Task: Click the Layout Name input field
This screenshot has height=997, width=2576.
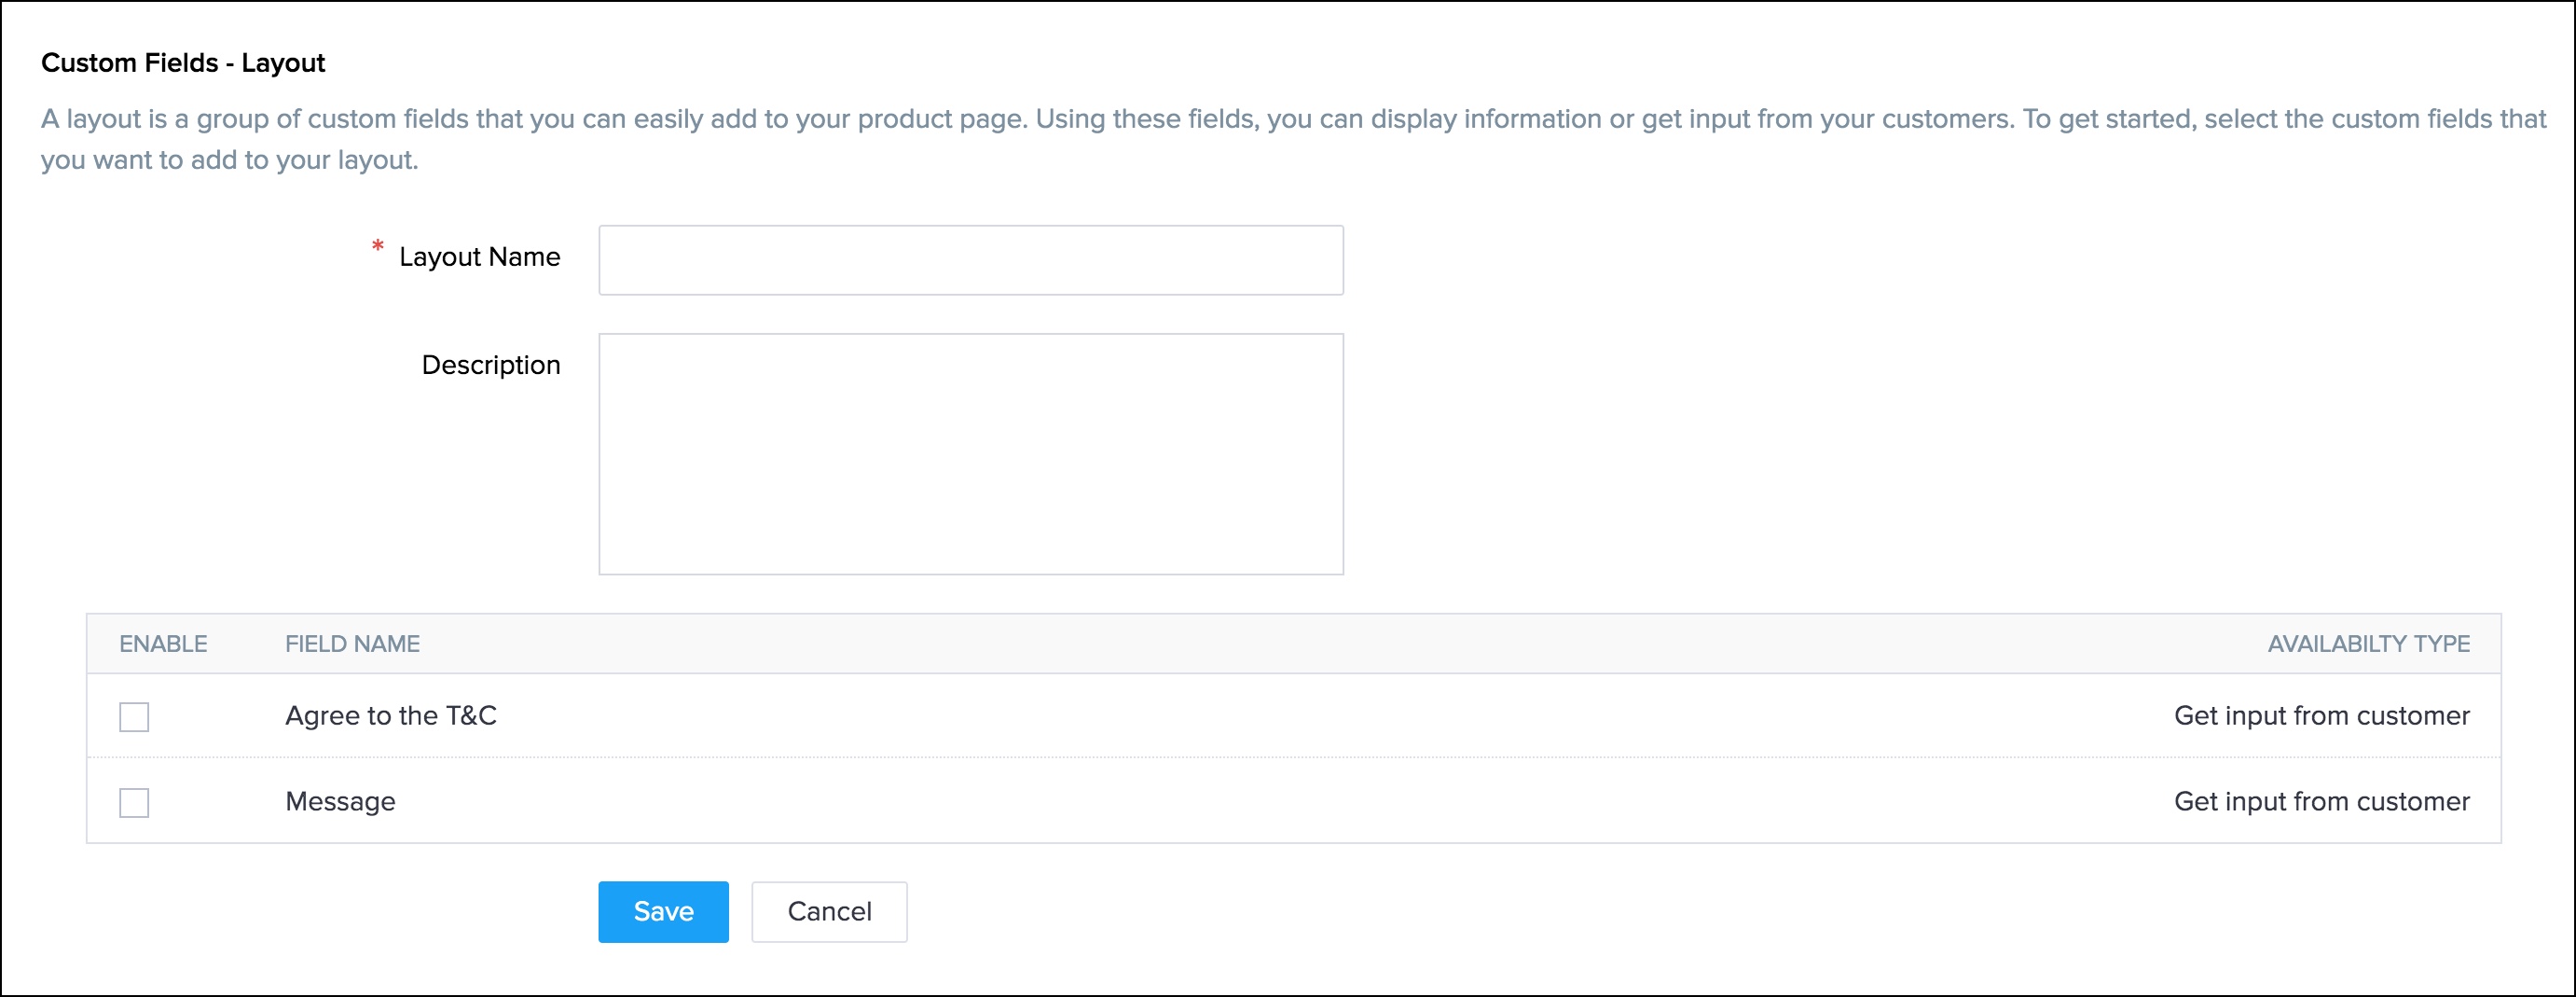Action: (970, 260)
